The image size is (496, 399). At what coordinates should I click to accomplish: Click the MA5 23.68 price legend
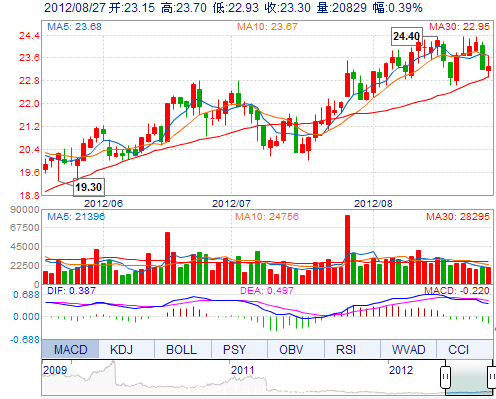click(x=74, y=26)
